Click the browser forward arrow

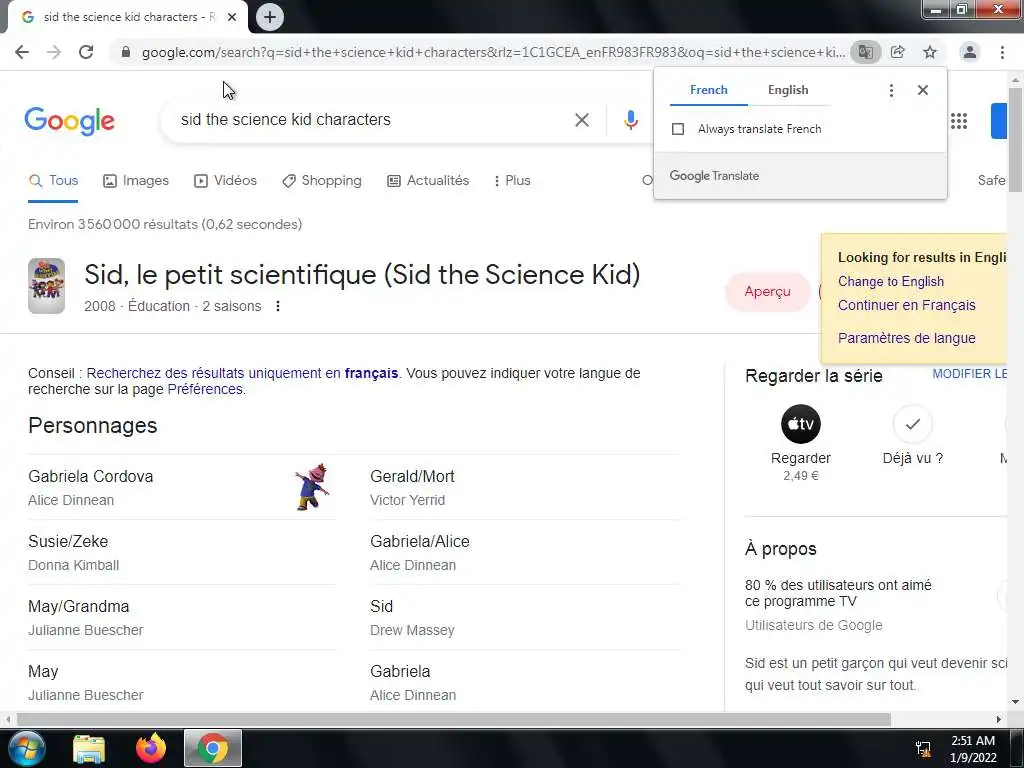(x=54, y=52)
